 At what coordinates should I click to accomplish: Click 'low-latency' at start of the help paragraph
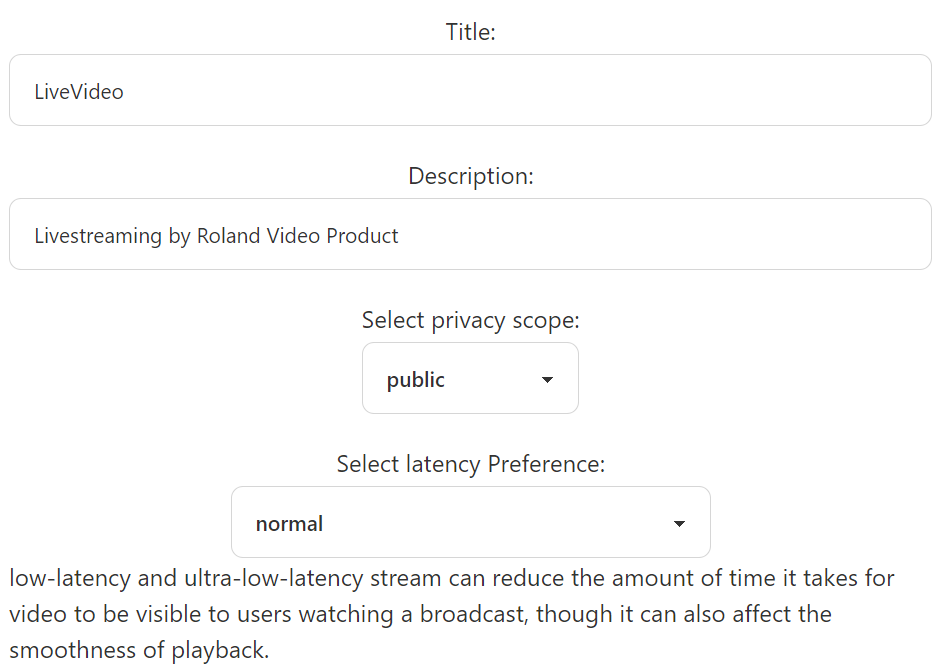70,579
